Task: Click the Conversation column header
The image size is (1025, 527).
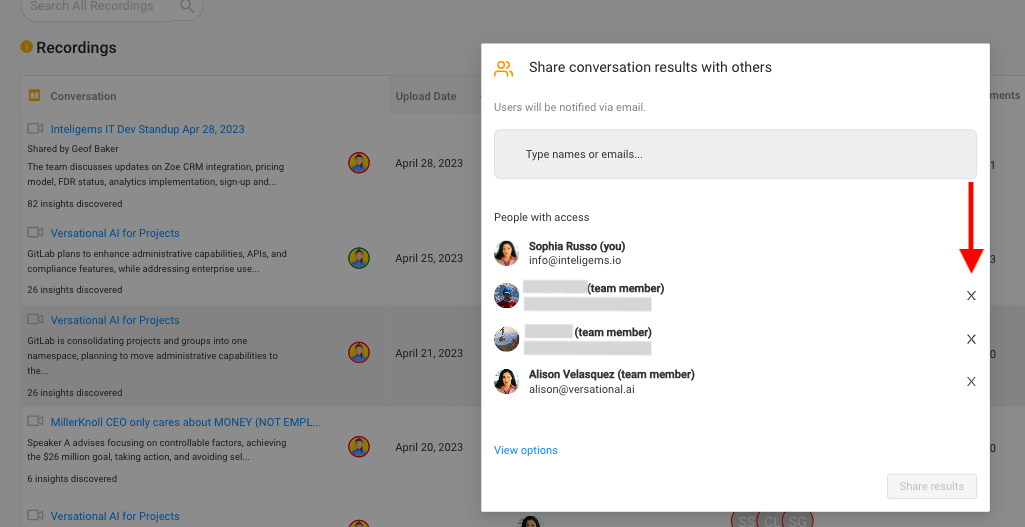Action: (x=83, y=96)
